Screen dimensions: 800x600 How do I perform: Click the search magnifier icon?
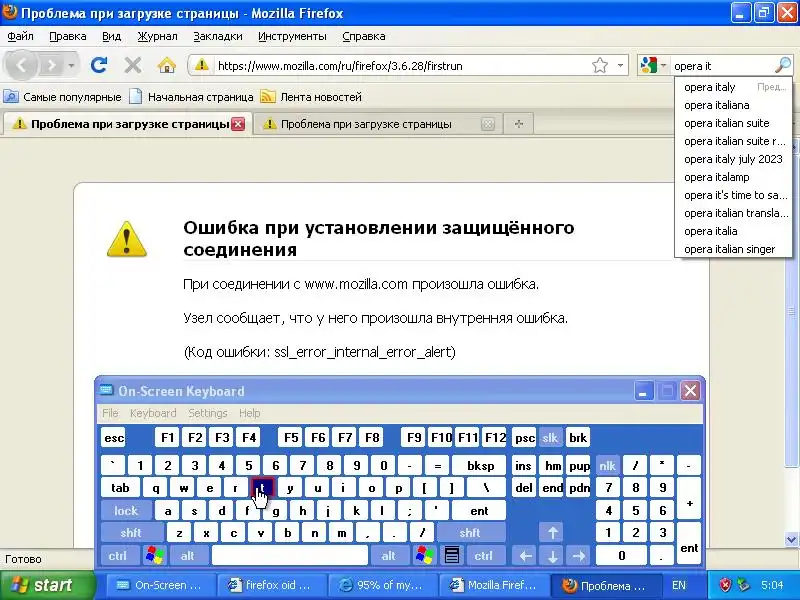783,65
